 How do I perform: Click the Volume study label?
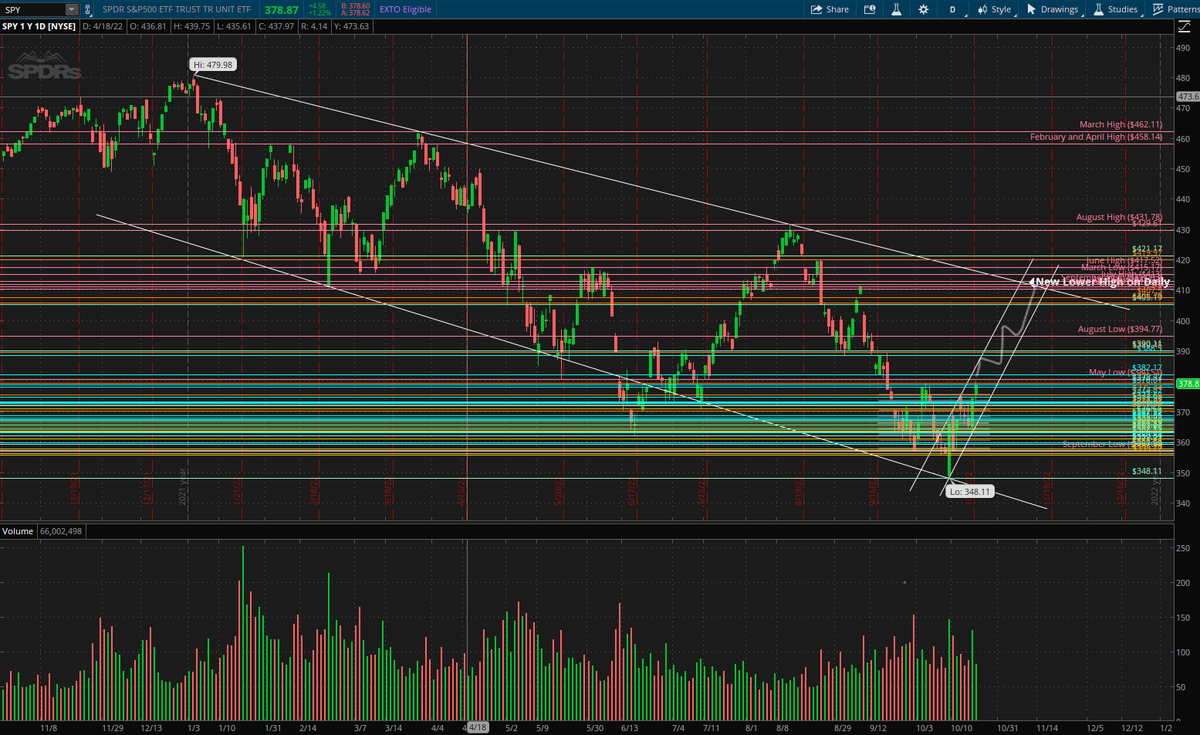[x=17, y=530]
